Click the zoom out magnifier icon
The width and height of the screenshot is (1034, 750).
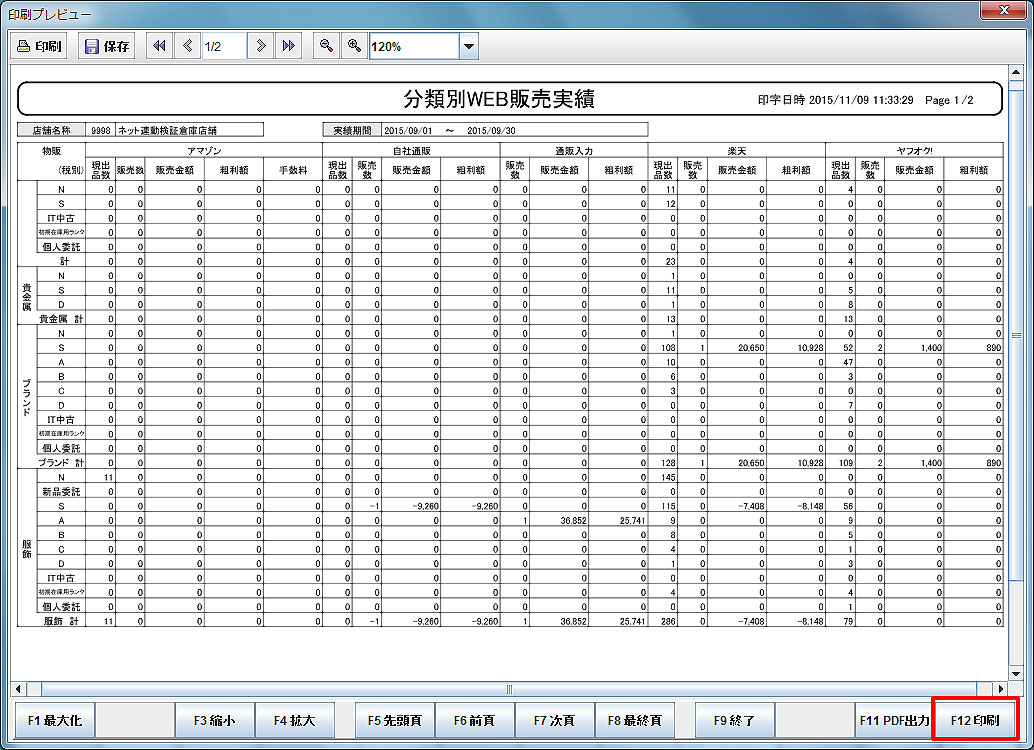pyautogui.click(x=325, y=46)
